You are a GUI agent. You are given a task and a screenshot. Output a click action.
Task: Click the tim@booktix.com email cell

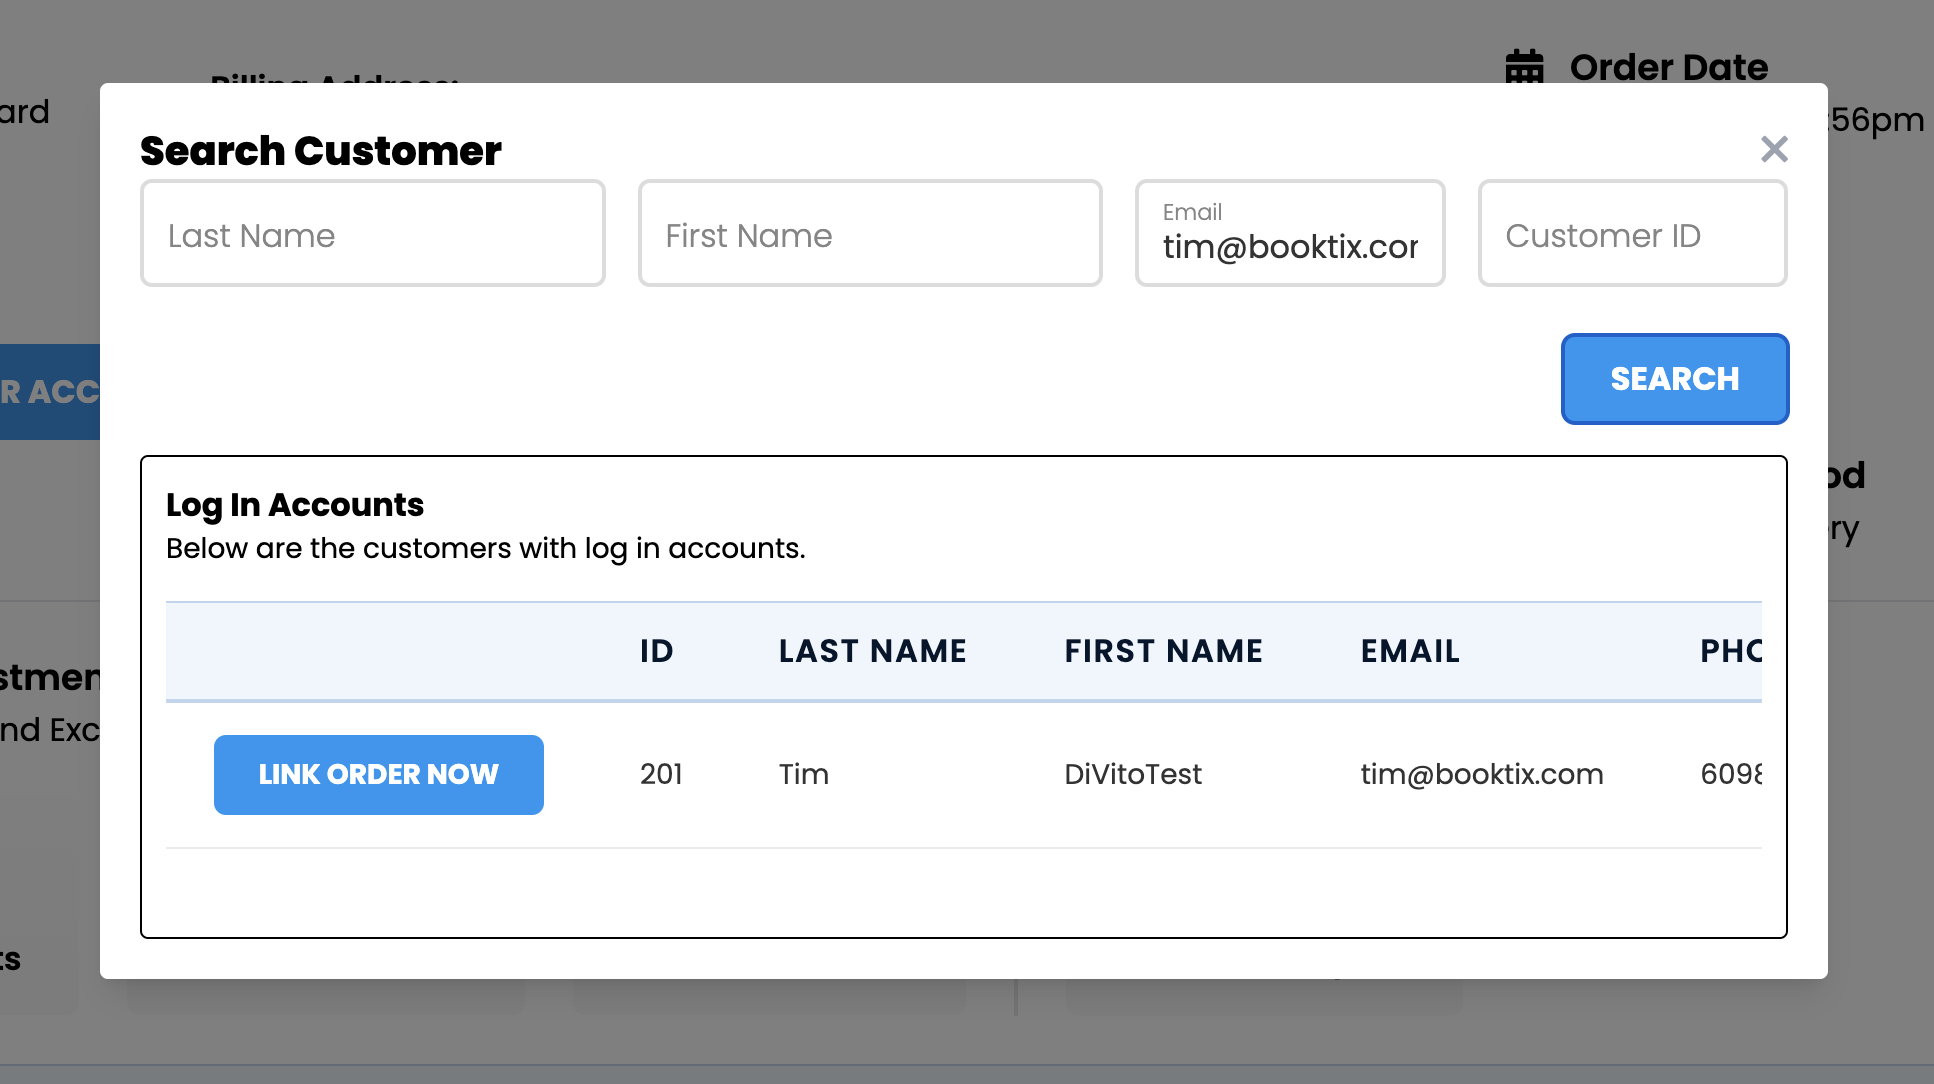pos(1482,774)
